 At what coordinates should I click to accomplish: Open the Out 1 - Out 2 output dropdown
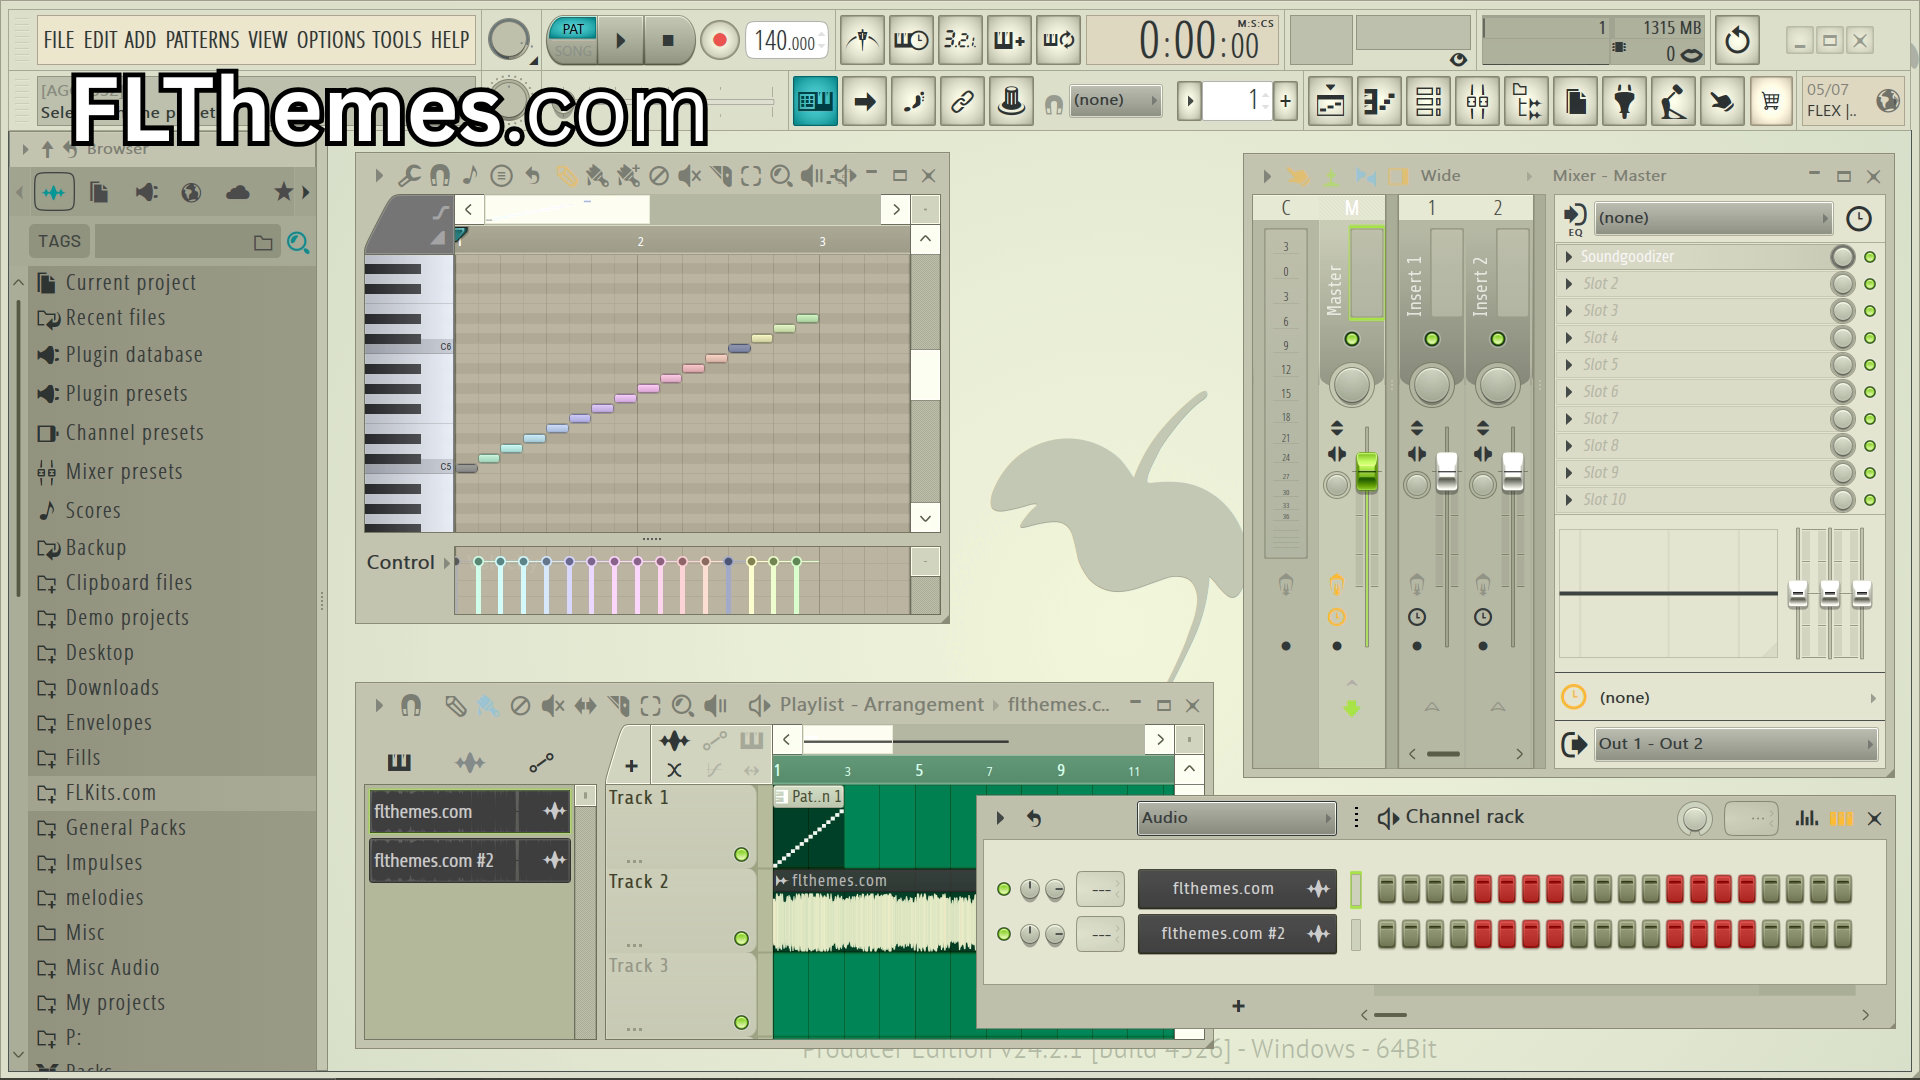(1735, 744)
